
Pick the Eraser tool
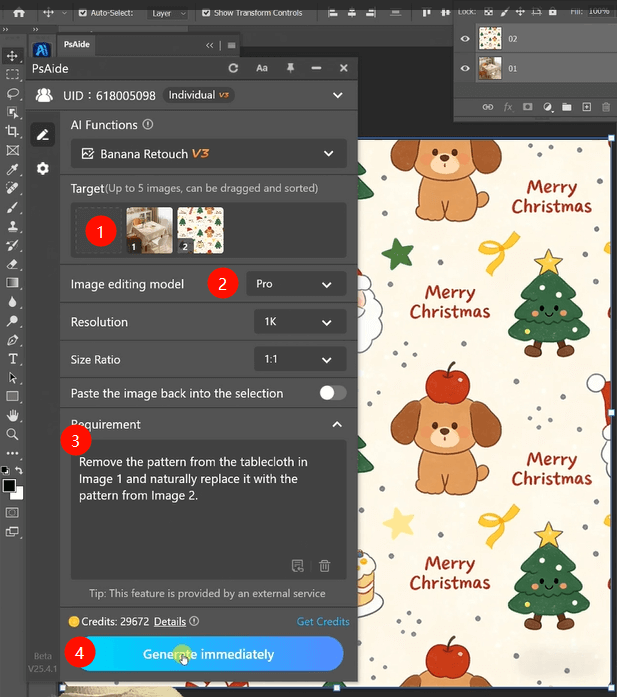(12, 264)
